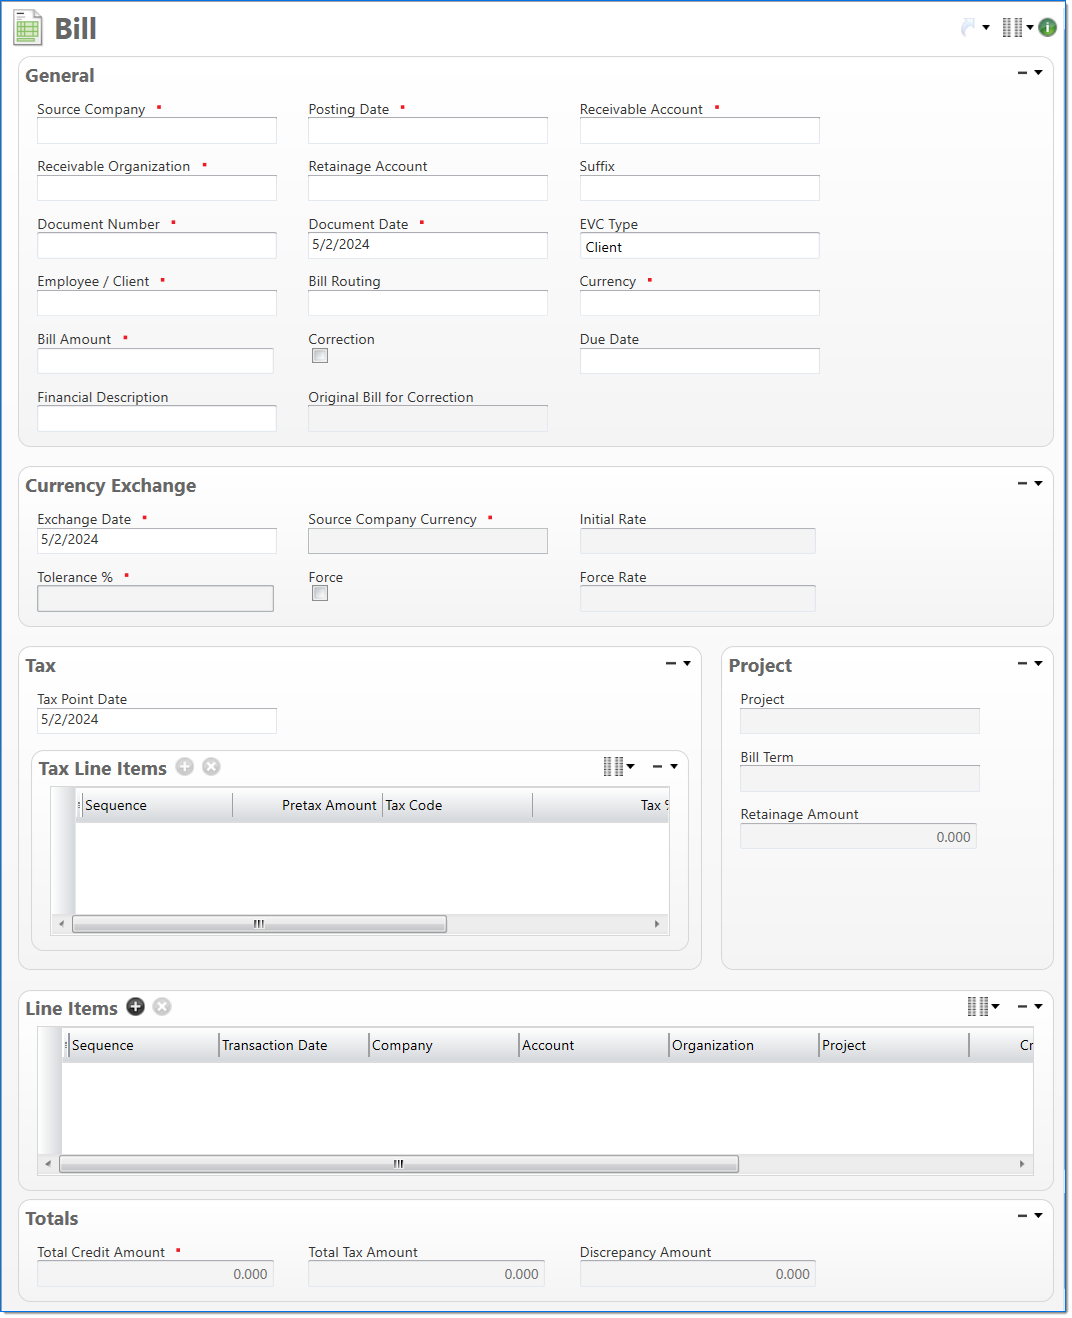Click the Source Company input field
The image size is (1072, 1318).
point(157,131)
